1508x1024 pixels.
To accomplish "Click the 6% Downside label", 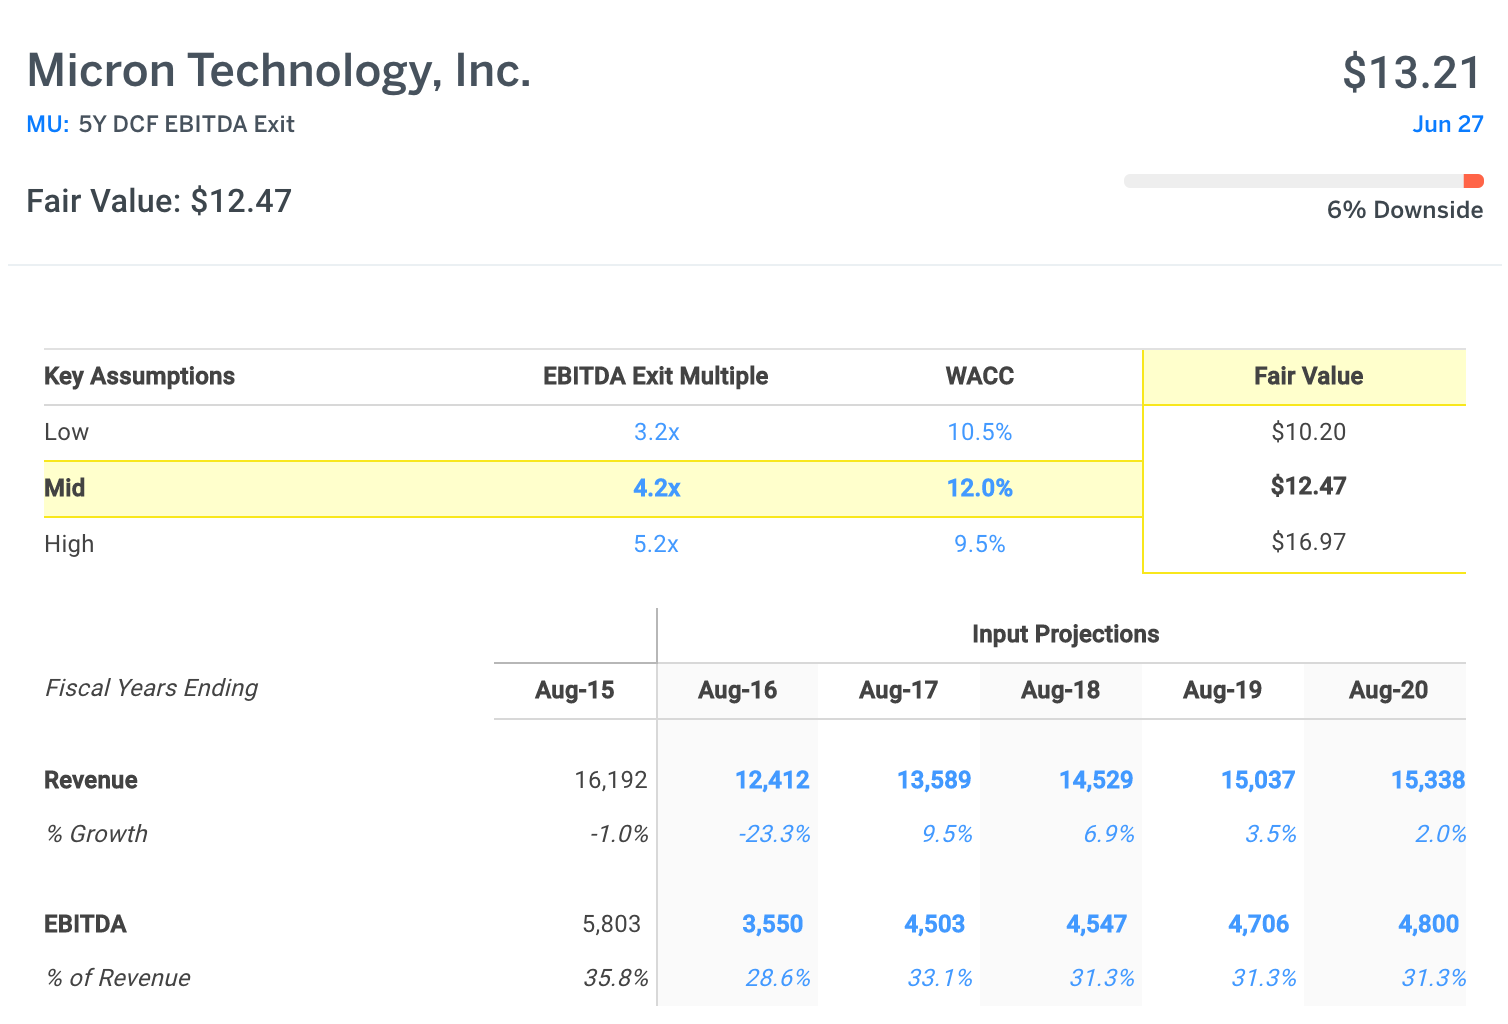I will pos(1405,210).
